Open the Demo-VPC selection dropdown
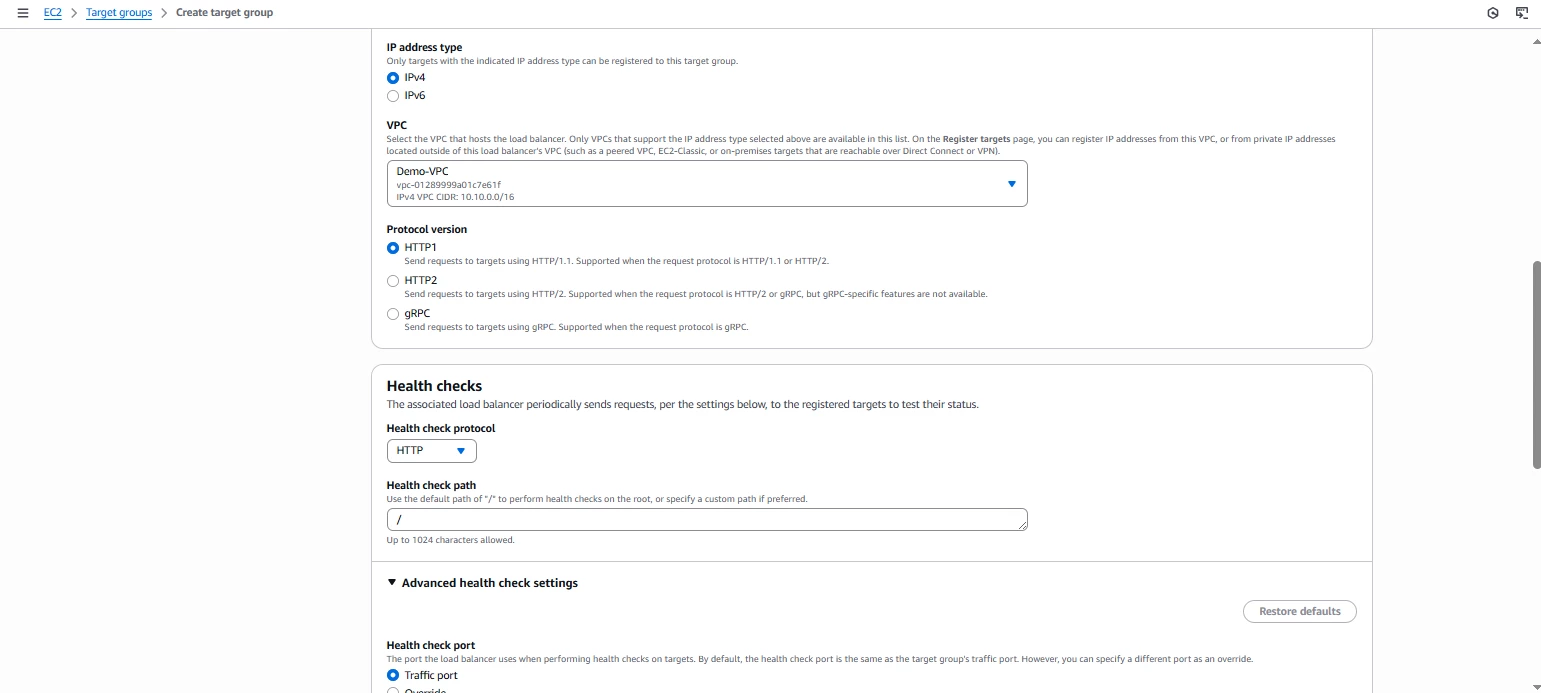Image resolution: width=1541 pixels, height=693 pixels. point(707,184)
